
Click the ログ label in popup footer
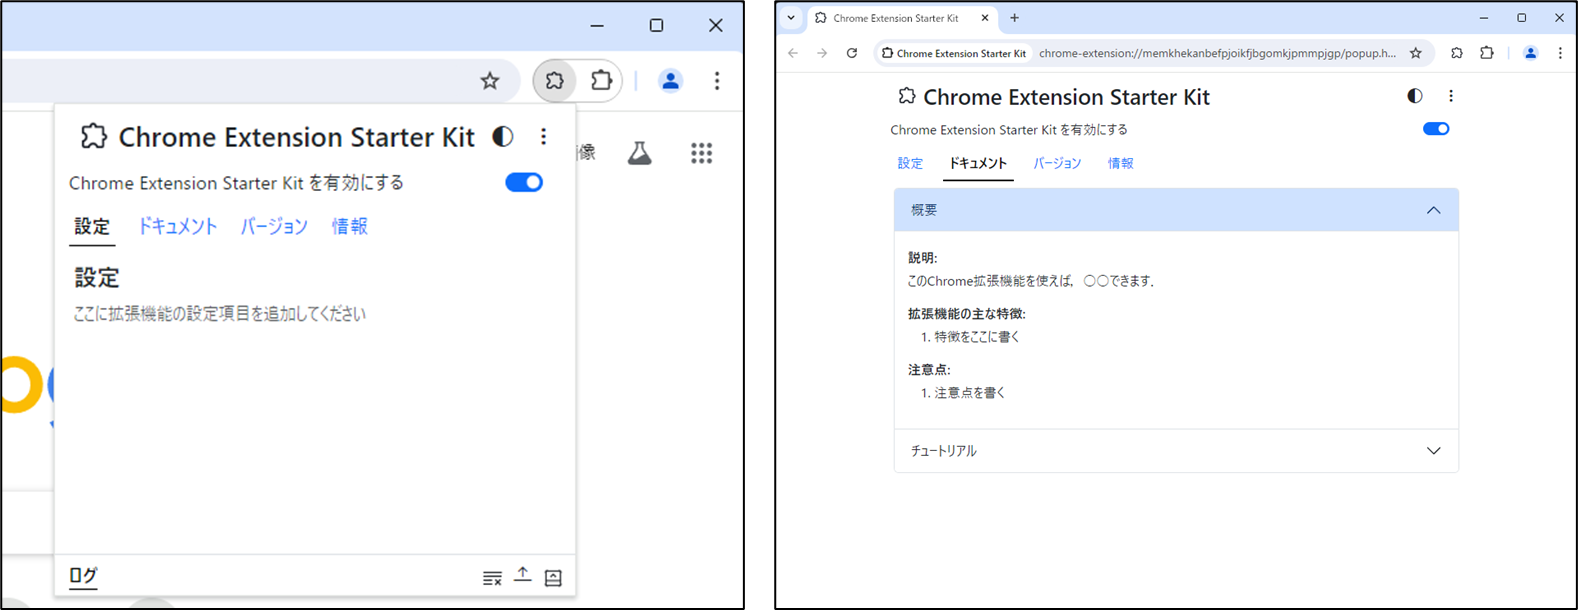click(x=83, y=575)
